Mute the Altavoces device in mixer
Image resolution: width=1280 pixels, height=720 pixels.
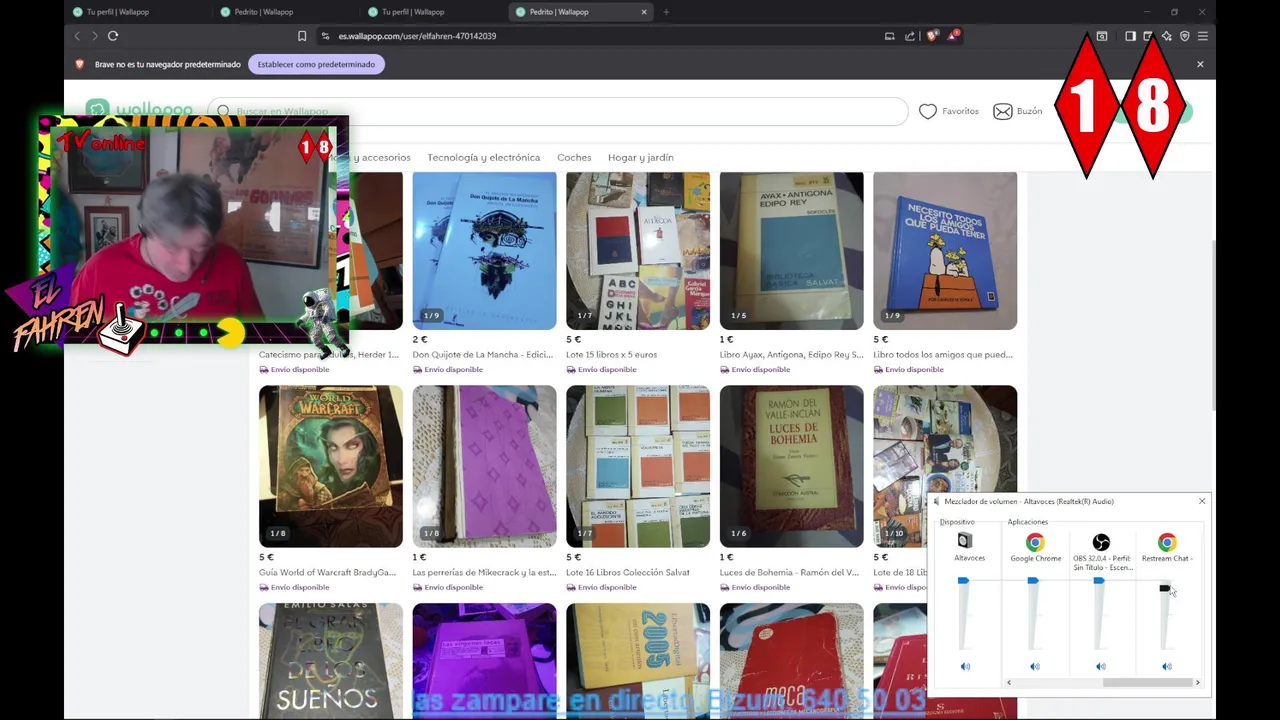[965, 666]
